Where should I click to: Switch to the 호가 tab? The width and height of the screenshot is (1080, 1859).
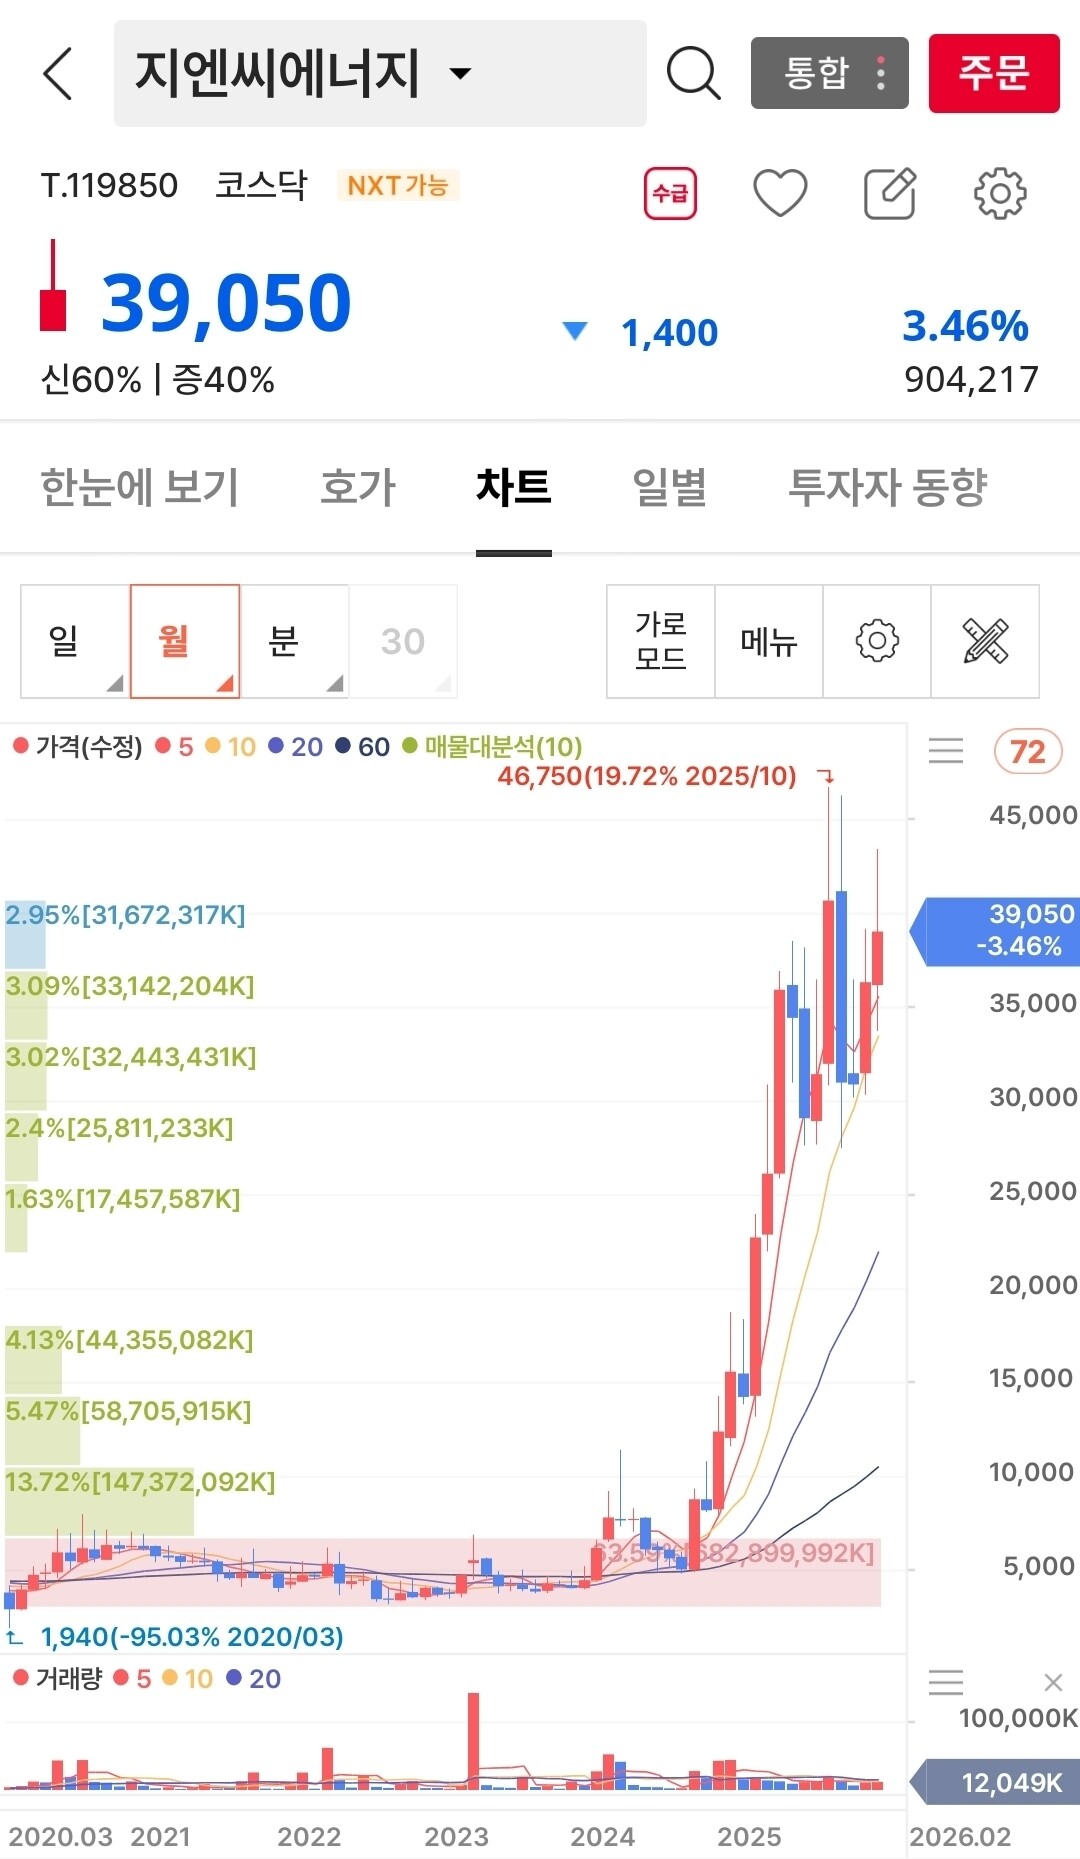[x=358, y=487]
